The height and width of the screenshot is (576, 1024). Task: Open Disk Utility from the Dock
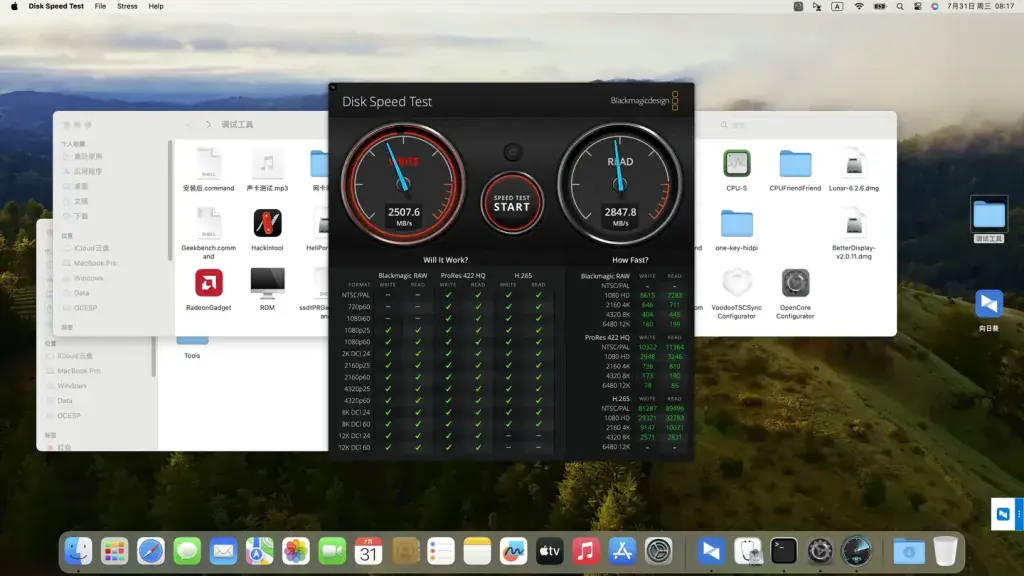[x=748, y=551]
